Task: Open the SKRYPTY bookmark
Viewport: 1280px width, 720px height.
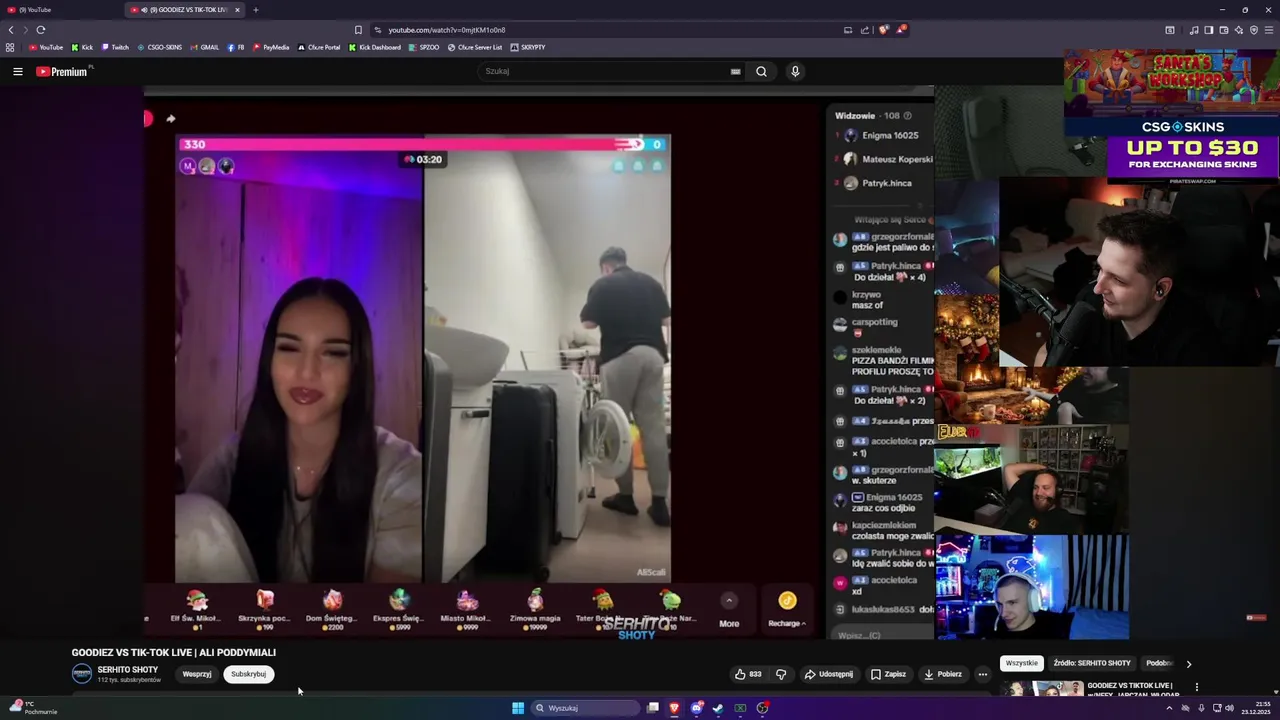Action: (x=528, y=47)
